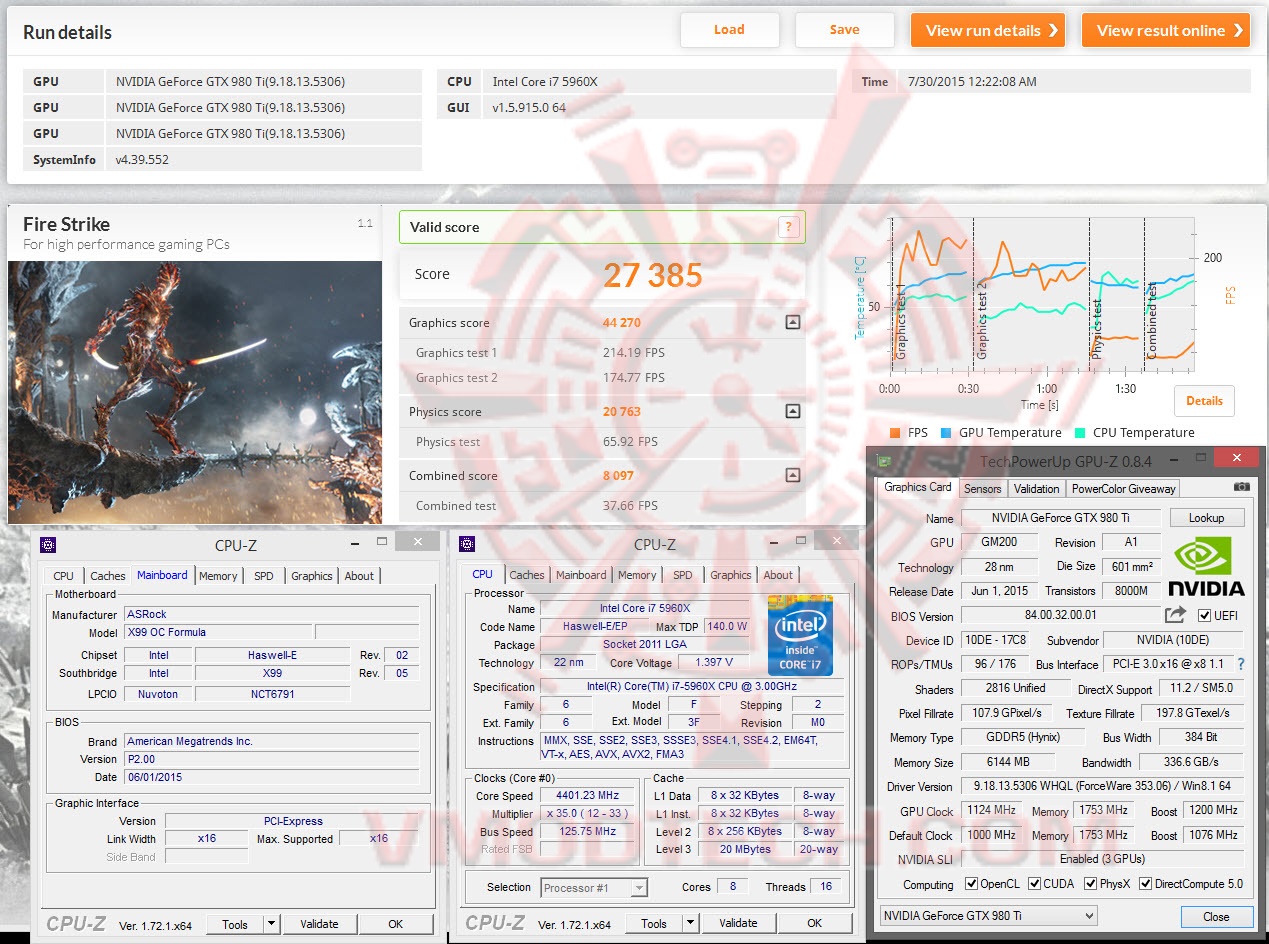
Task: Toggle the UEFI checkbox in GPU-Z
Action: point(1204,615)
